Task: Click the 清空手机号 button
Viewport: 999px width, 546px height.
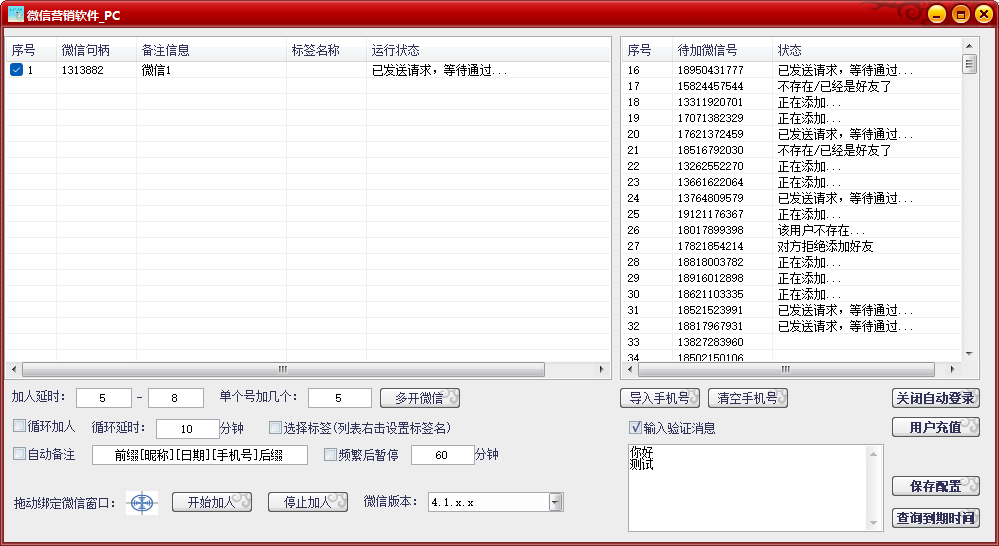Action: click(748, 398)
